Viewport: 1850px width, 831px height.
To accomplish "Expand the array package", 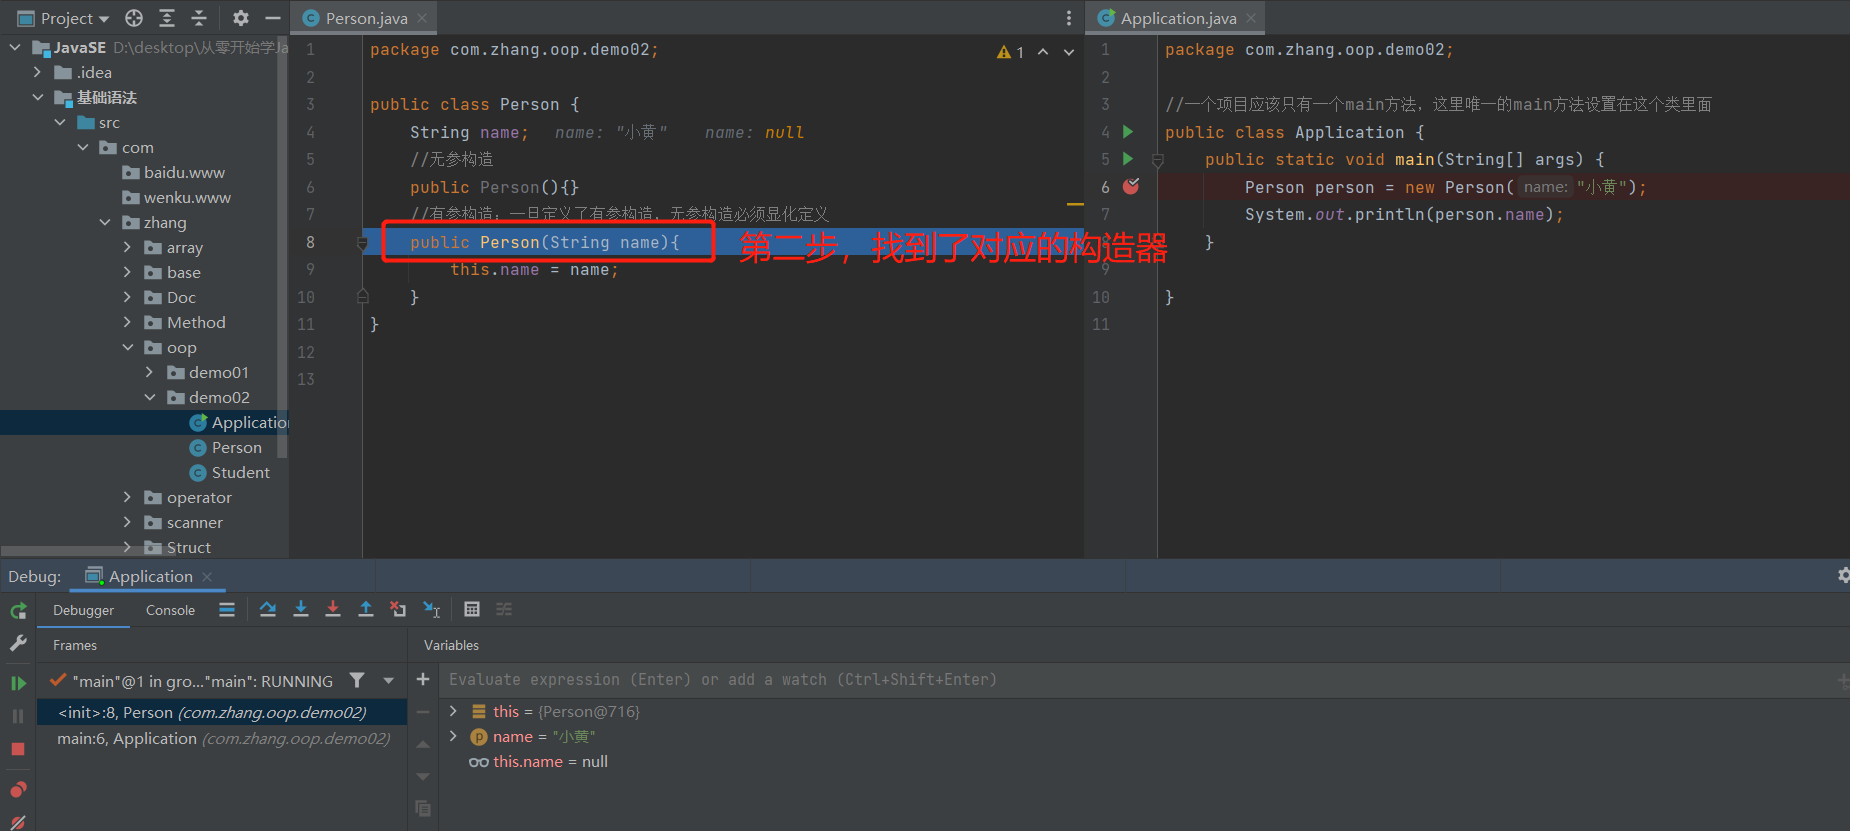I will [127, 247].
